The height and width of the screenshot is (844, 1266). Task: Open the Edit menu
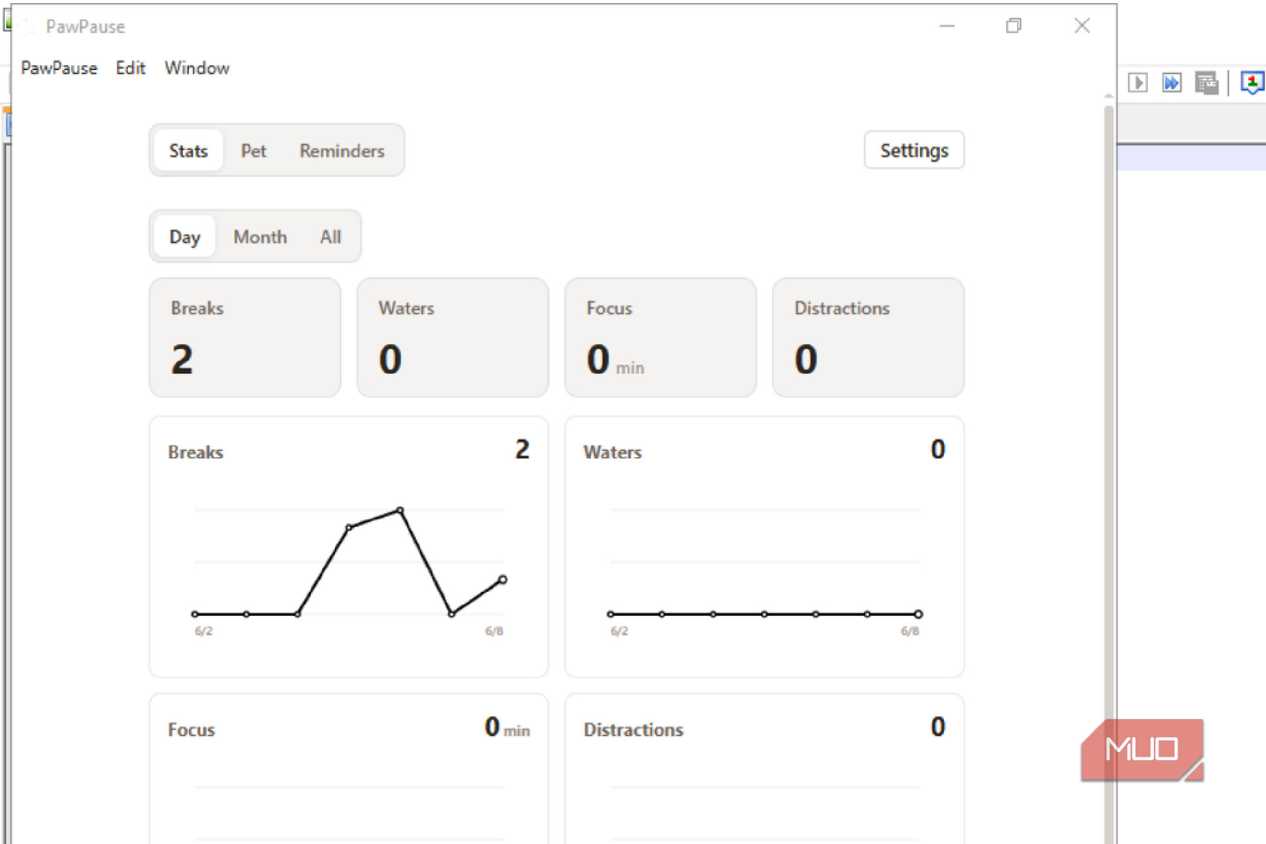click(x=130, y=68)
